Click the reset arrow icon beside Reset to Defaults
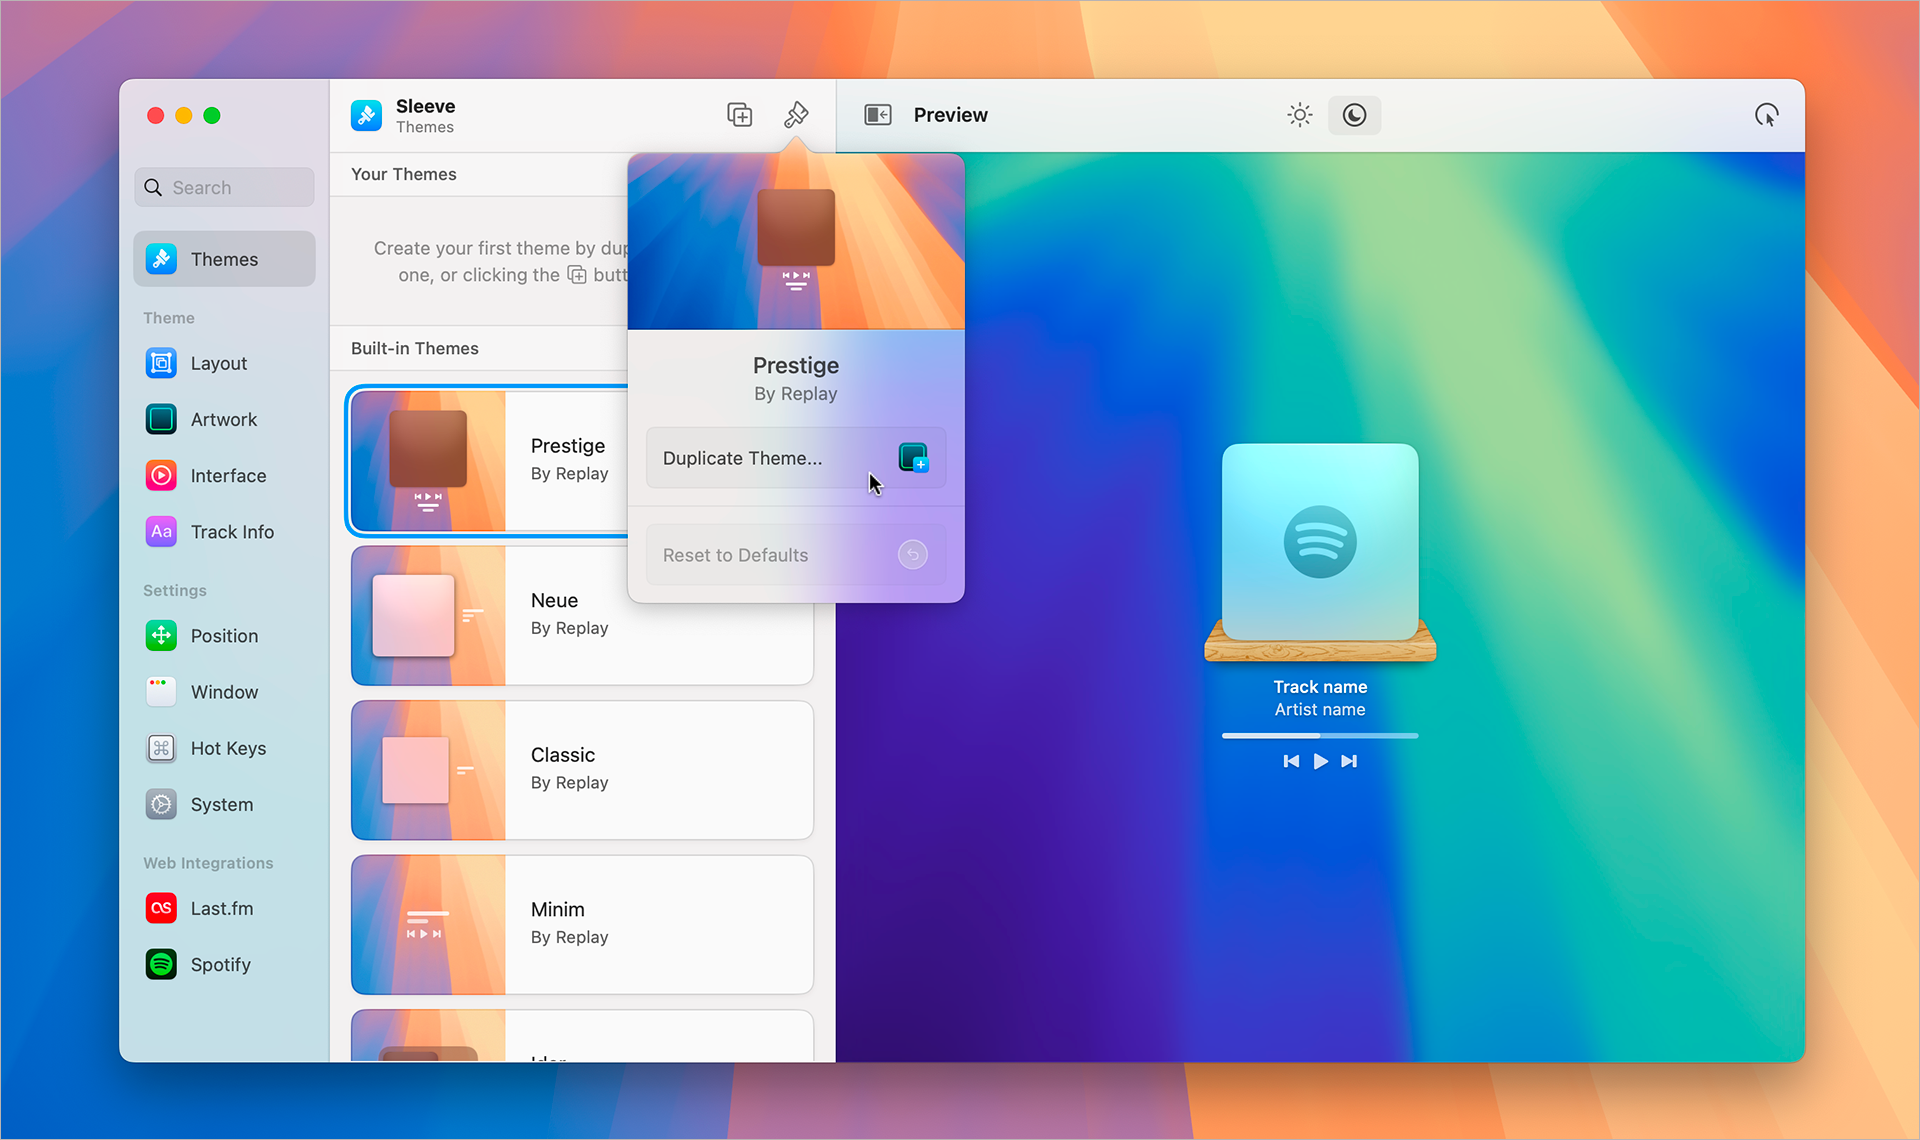The height and width of the screenshot is (1140, 1920). coord(912,554)
